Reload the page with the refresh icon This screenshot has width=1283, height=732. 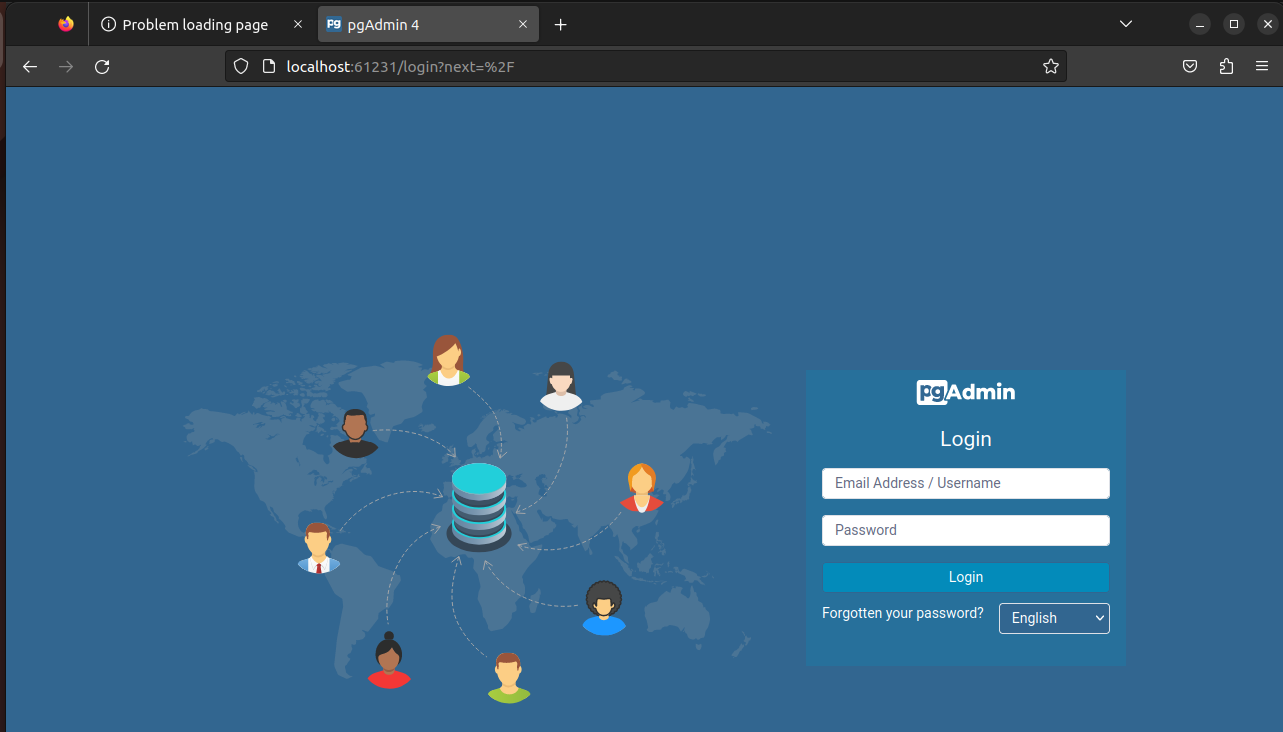pyautogui.click(x=102, y=66)
